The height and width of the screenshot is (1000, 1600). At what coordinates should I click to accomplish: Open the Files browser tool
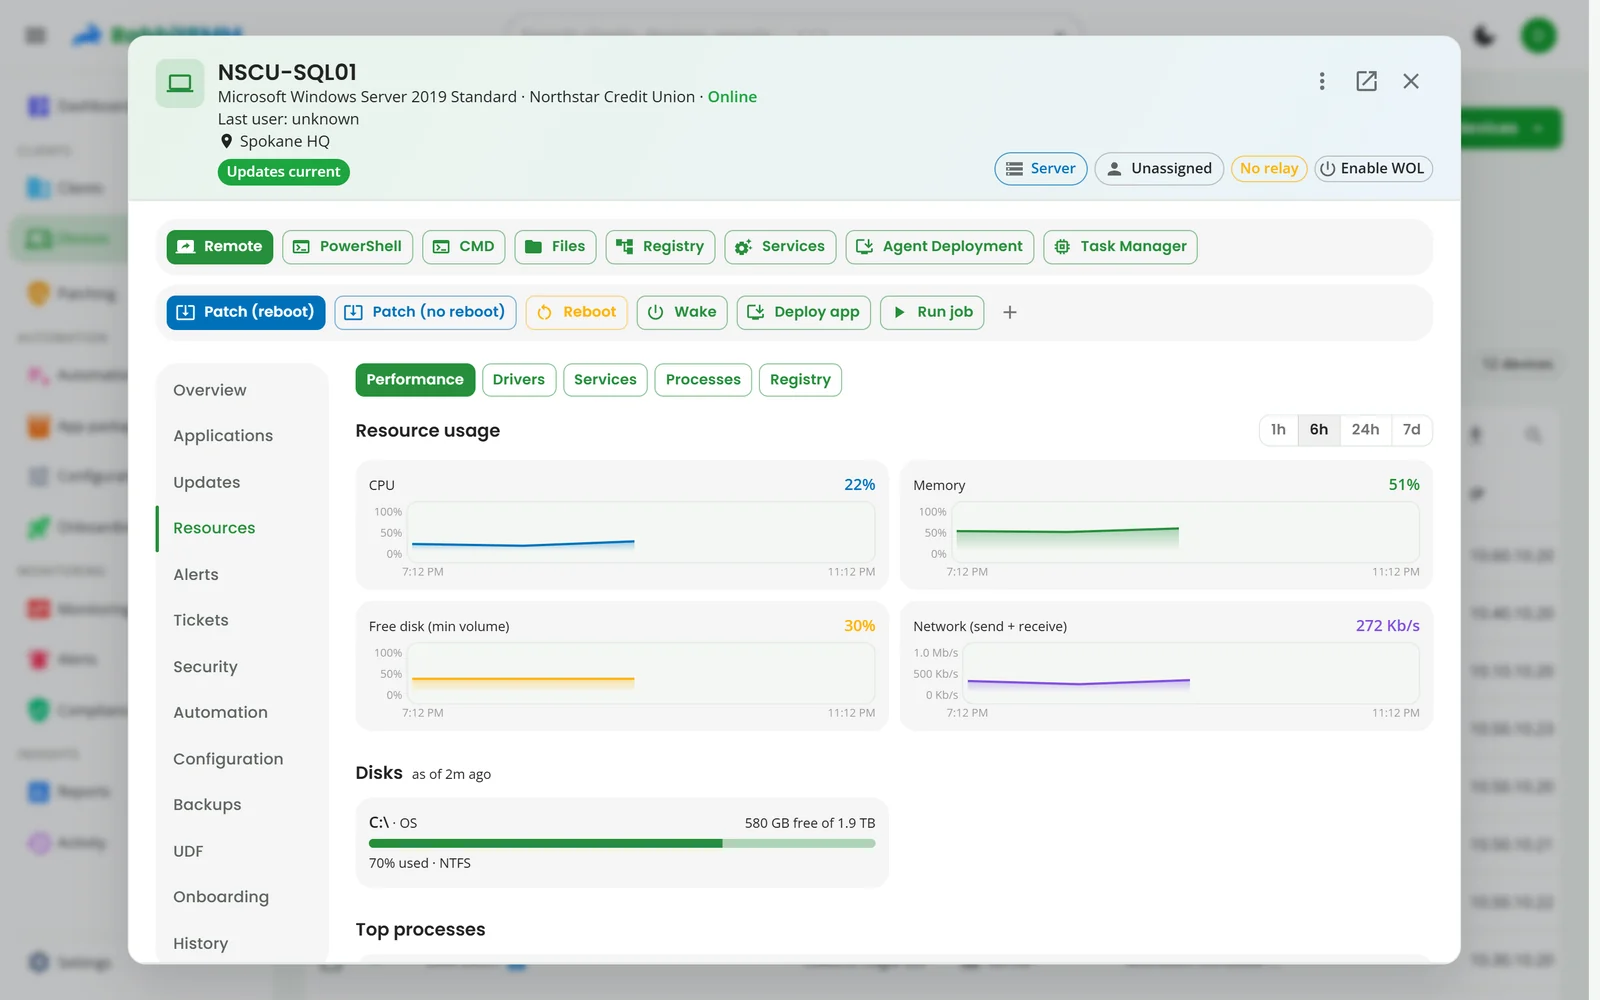pos(555,247)
